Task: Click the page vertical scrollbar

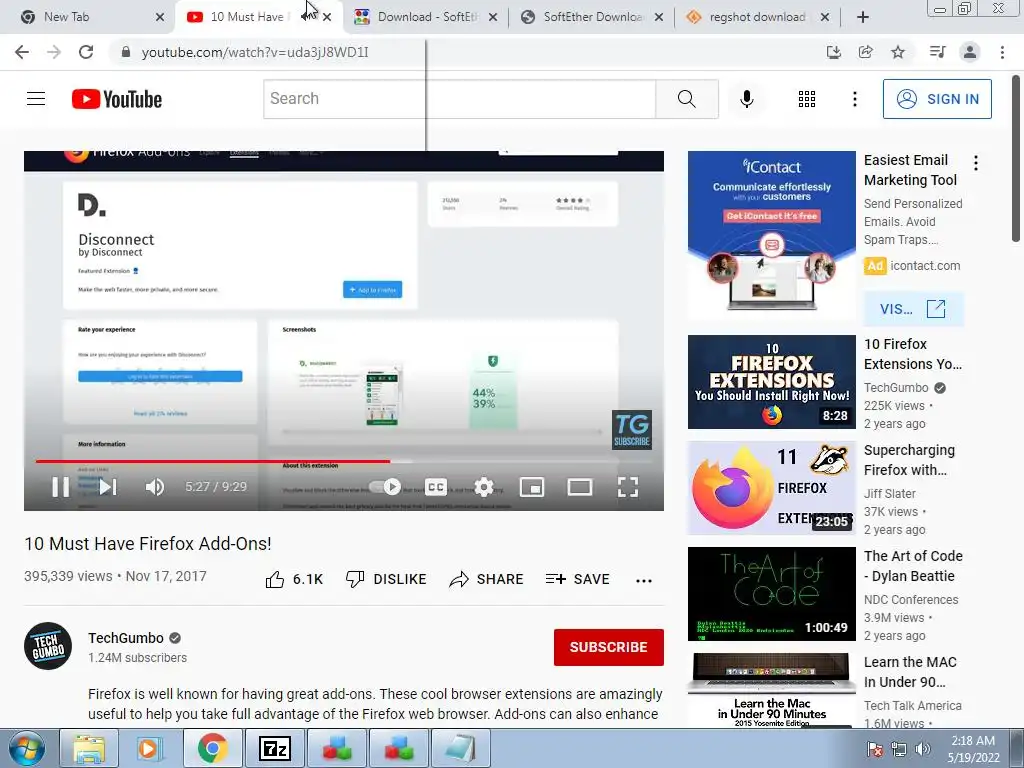Action: [x=1016, y=158]
